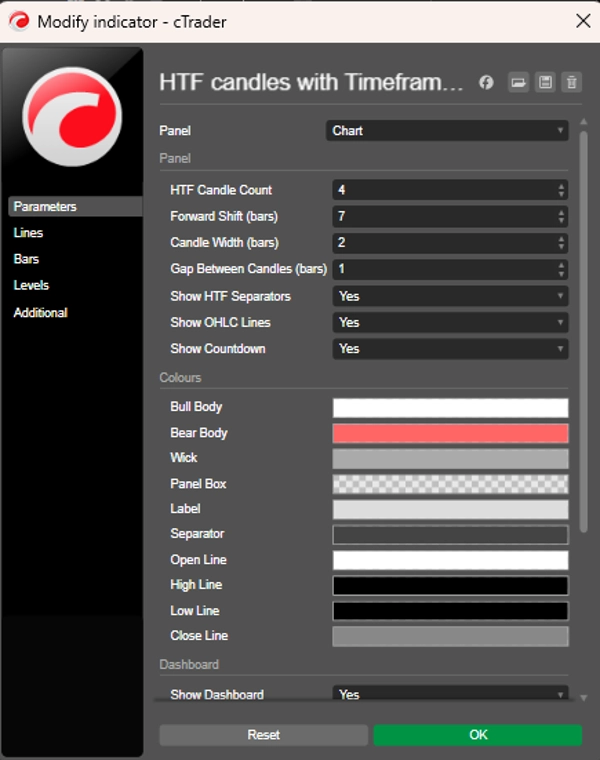Image resolution: width=600 pixels, height=760 pixels.
Task: Click the function info icon beside the title
Action: point(487,83)
